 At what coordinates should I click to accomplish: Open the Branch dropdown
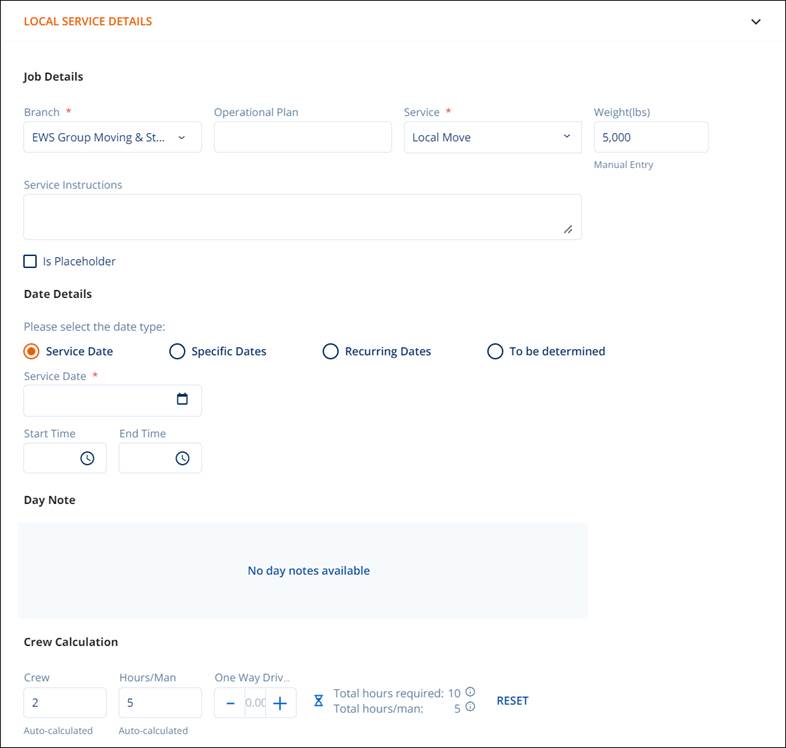(112, 137)
